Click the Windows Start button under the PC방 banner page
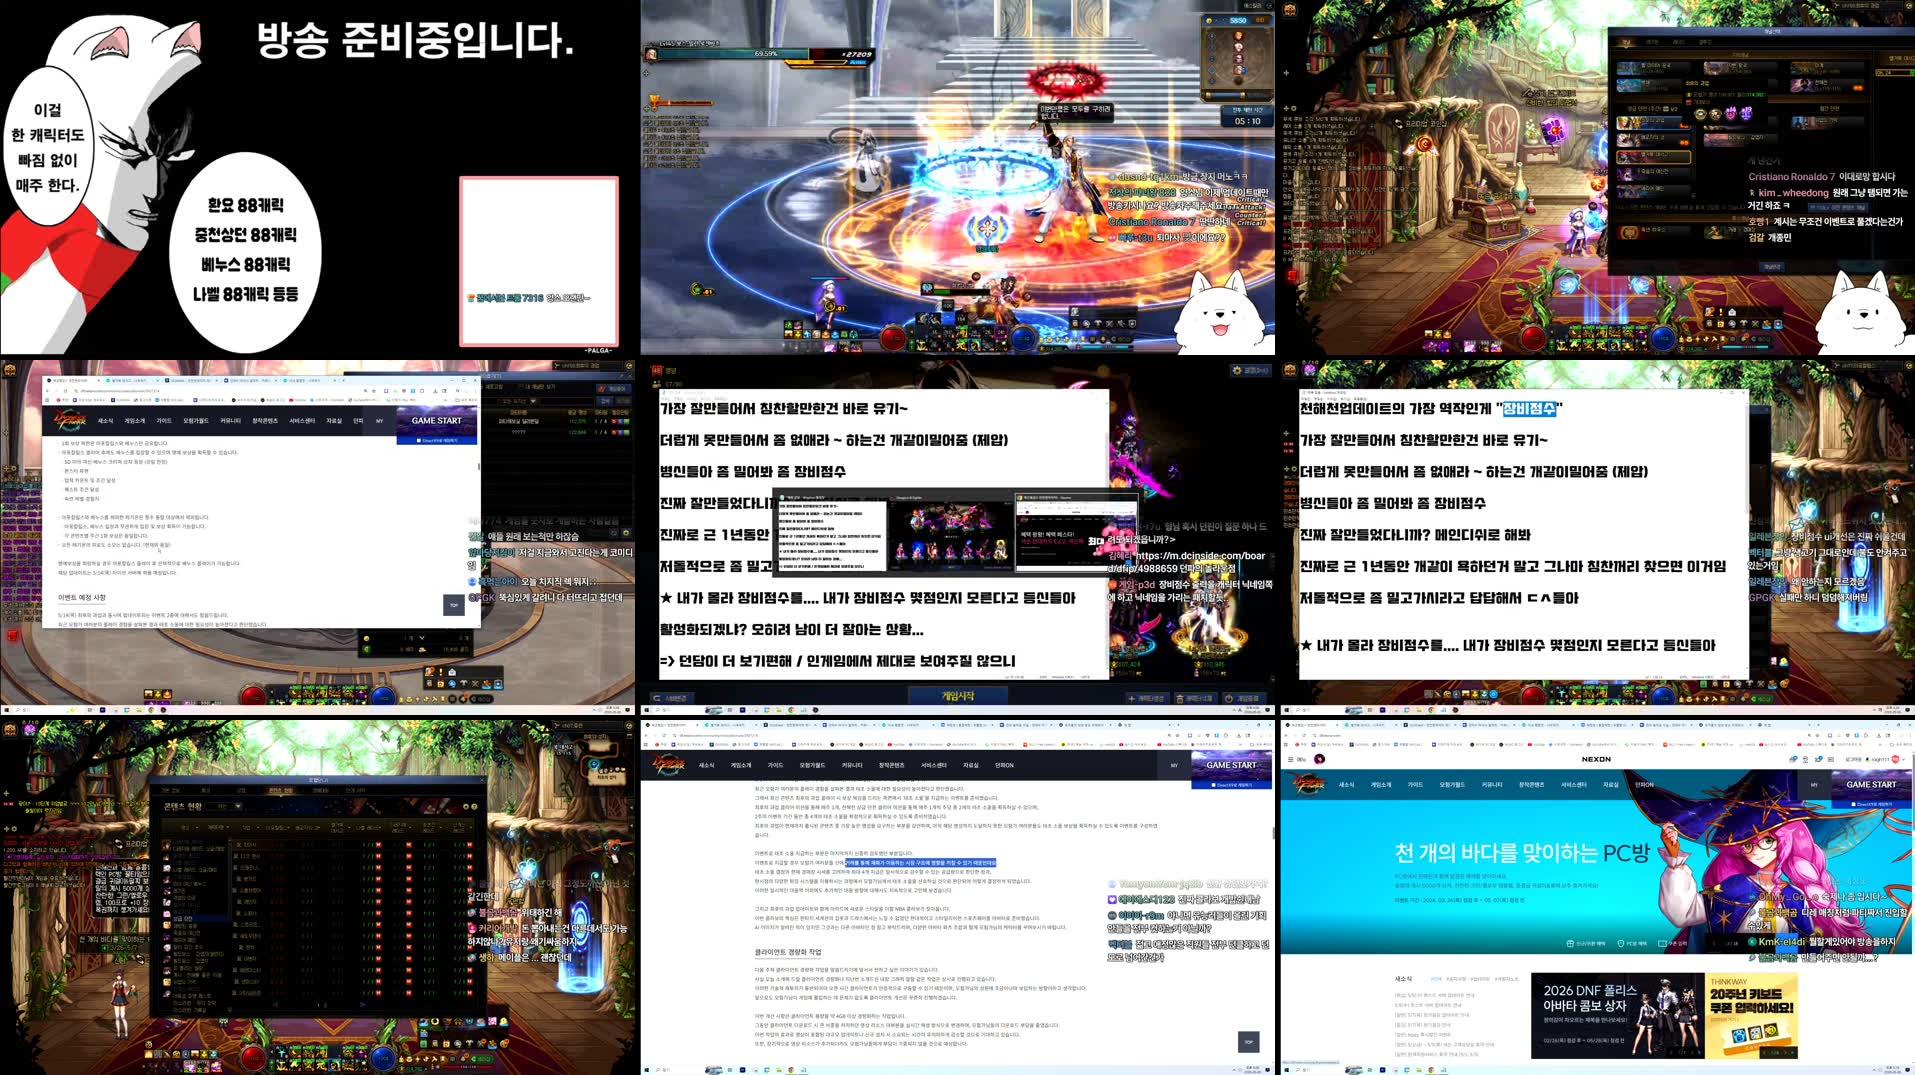 coord(1288,1070)
